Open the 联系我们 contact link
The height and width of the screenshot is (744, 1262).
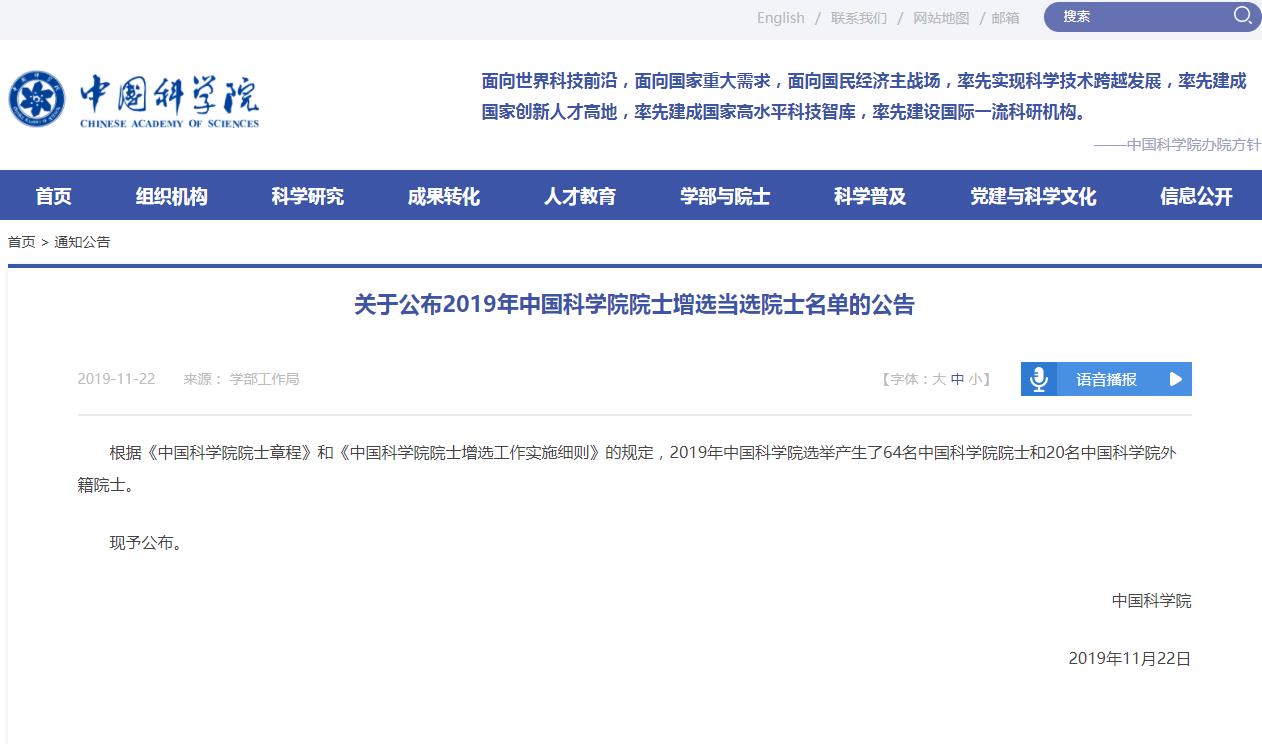pyautogui.click(x=858, y=18)
